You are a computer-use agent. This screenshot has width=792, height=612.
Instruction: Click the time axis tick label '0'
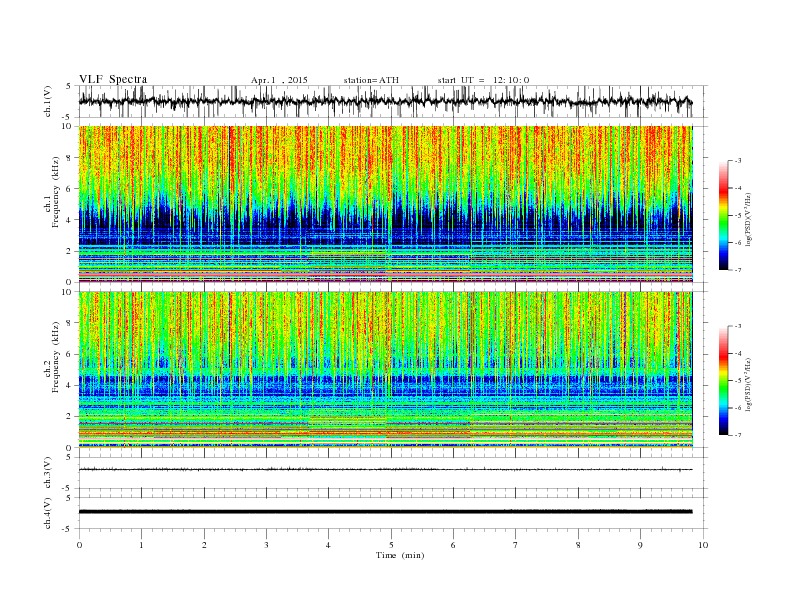(x=79, y=545)
